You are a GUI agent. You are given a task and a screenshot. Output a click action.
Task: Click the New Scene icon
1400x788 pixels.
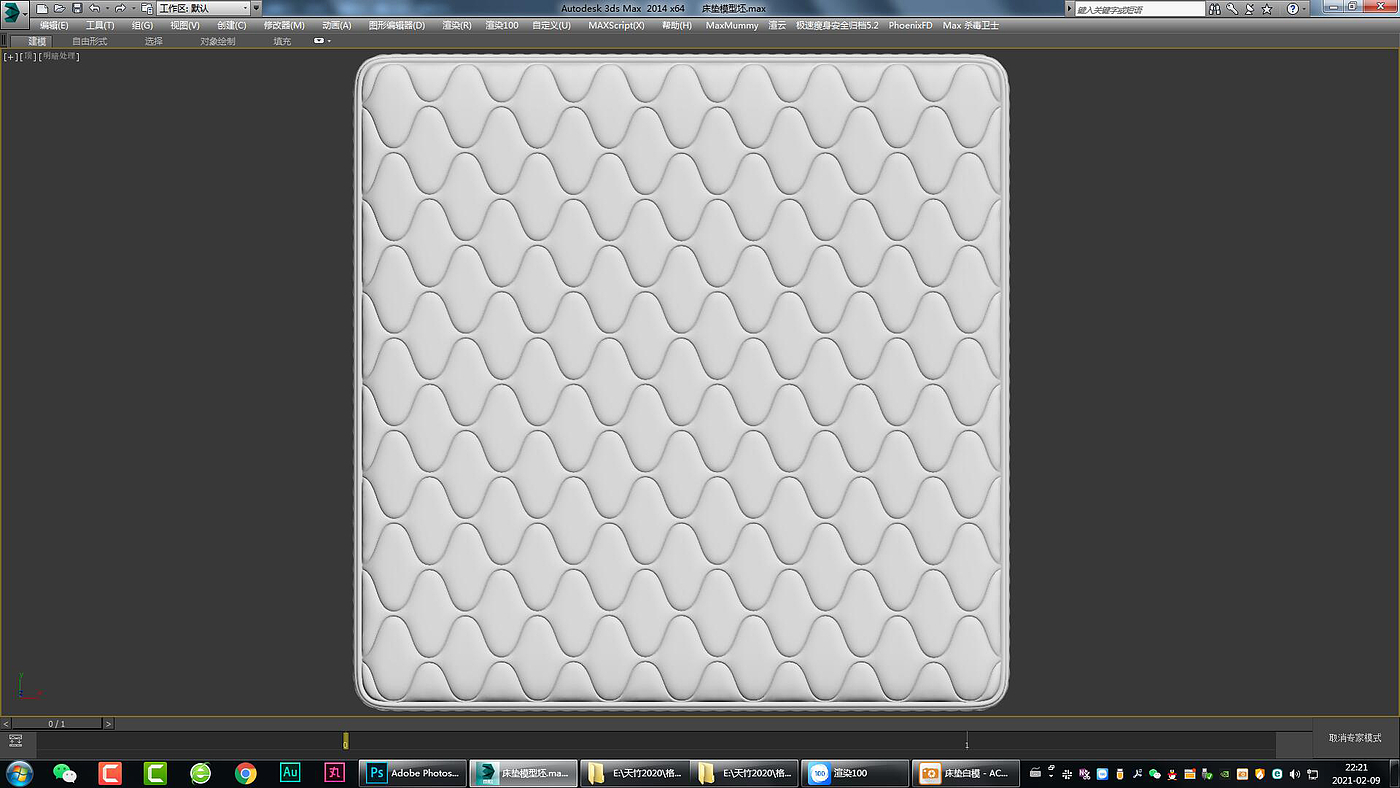click(42, 8)
